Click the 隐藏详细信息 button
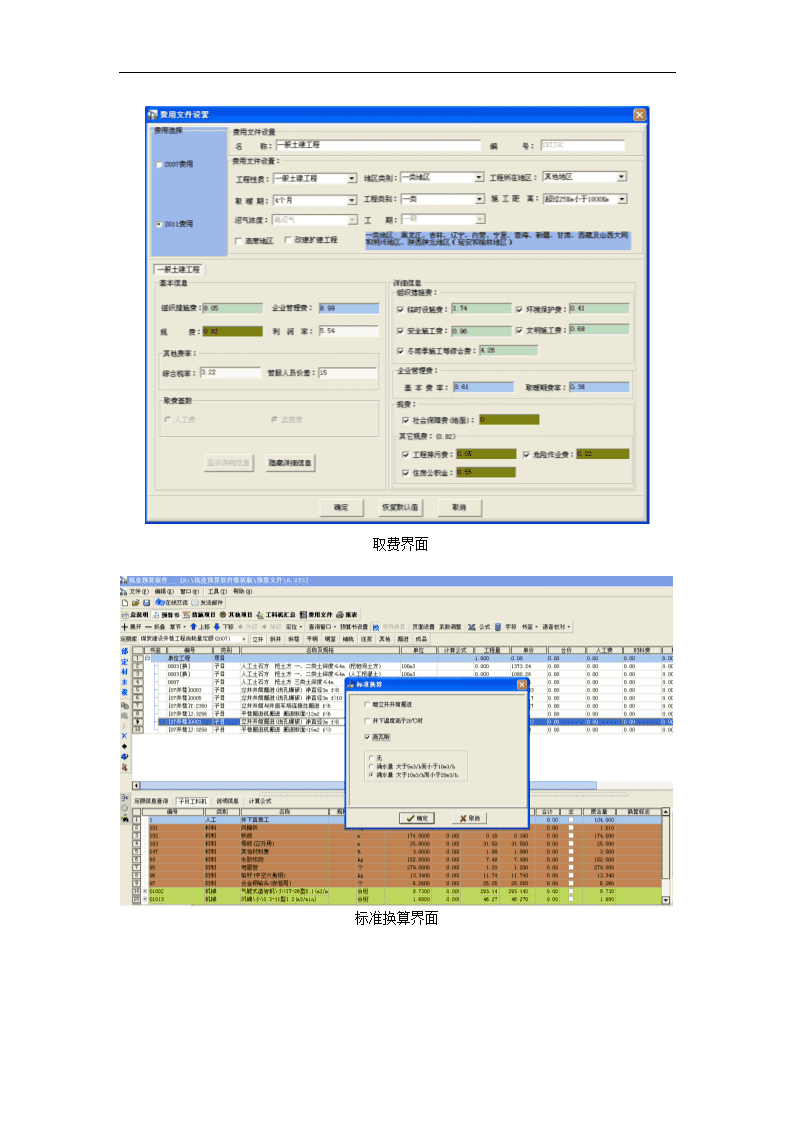Screen dimensions: 794x1123 pos(290,463)
